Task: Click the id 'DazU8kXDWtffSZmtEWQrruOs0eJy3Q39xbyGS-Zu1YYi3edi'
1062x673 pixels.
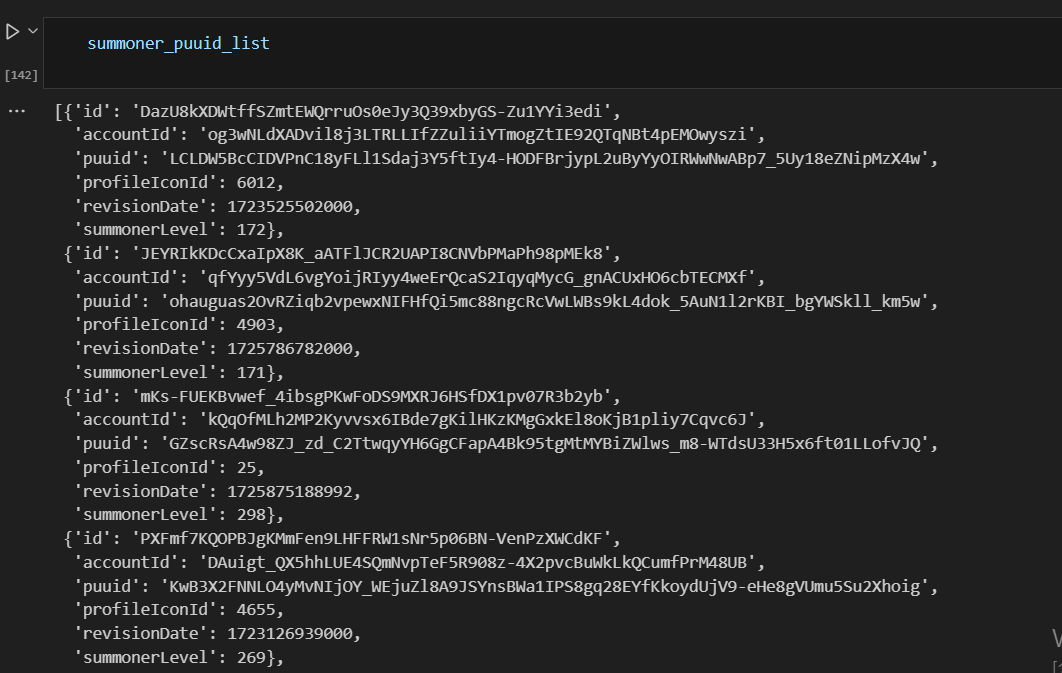Action: (371, 111)
